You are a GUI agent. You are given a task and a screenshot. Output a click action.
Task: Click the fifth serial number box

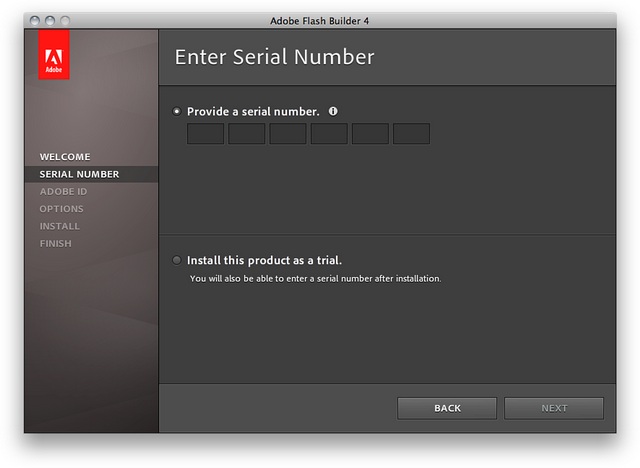(370, 134)
